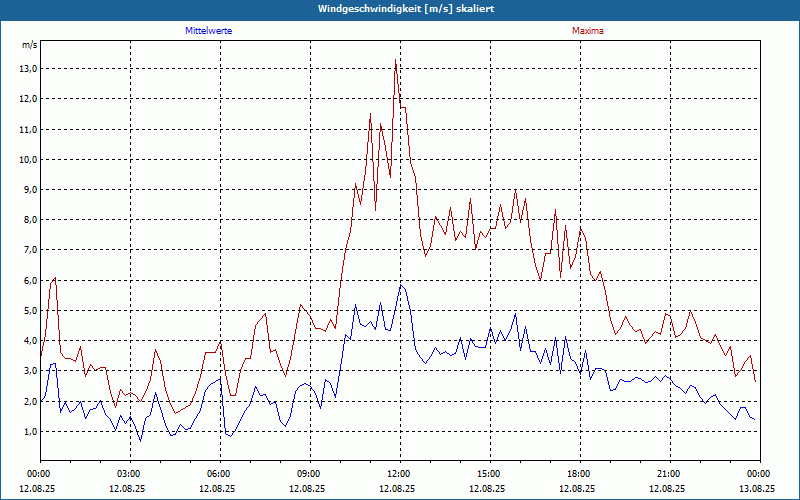800x500 pixels.
Task: Click the blue Mittelwerte peak near 12:00
Action: point(401,285)
